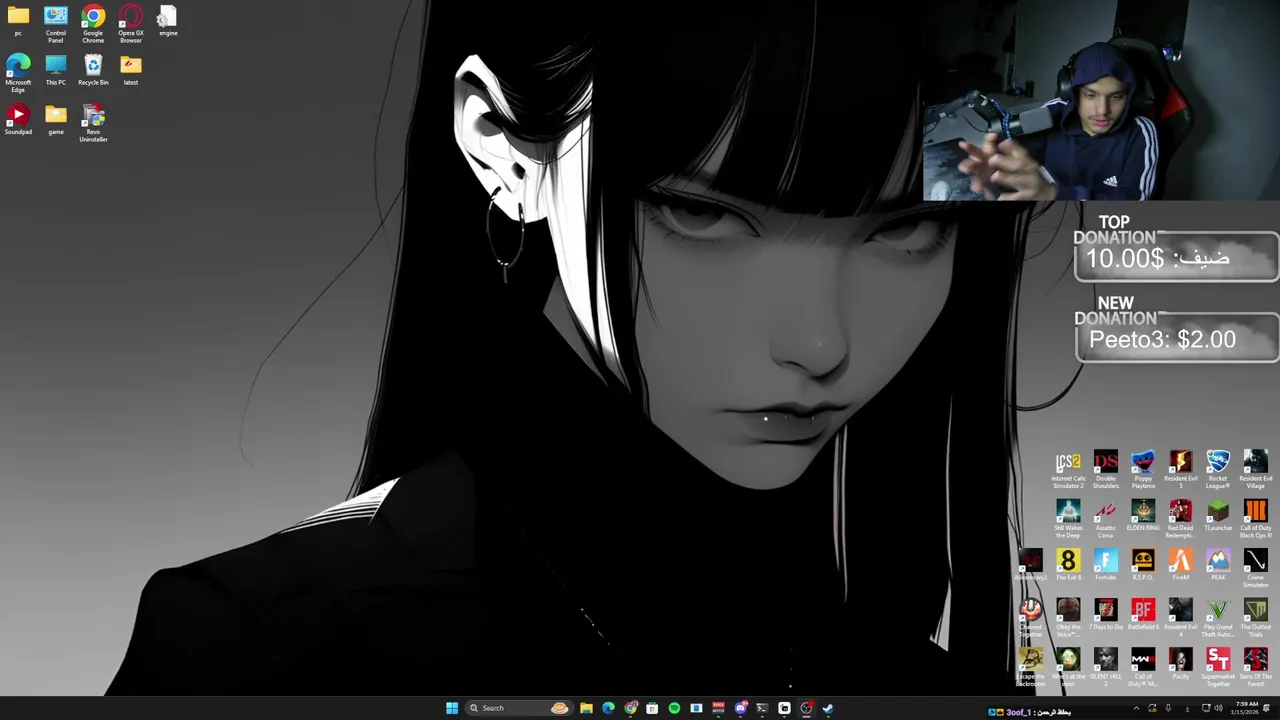Select Red Dead Redemption shortcut

[1180, 520]
